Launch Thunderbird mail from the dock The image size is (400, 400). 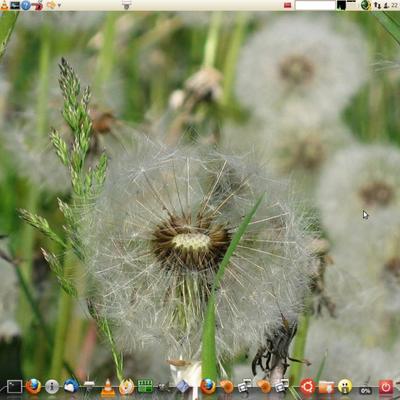[71, 386]
